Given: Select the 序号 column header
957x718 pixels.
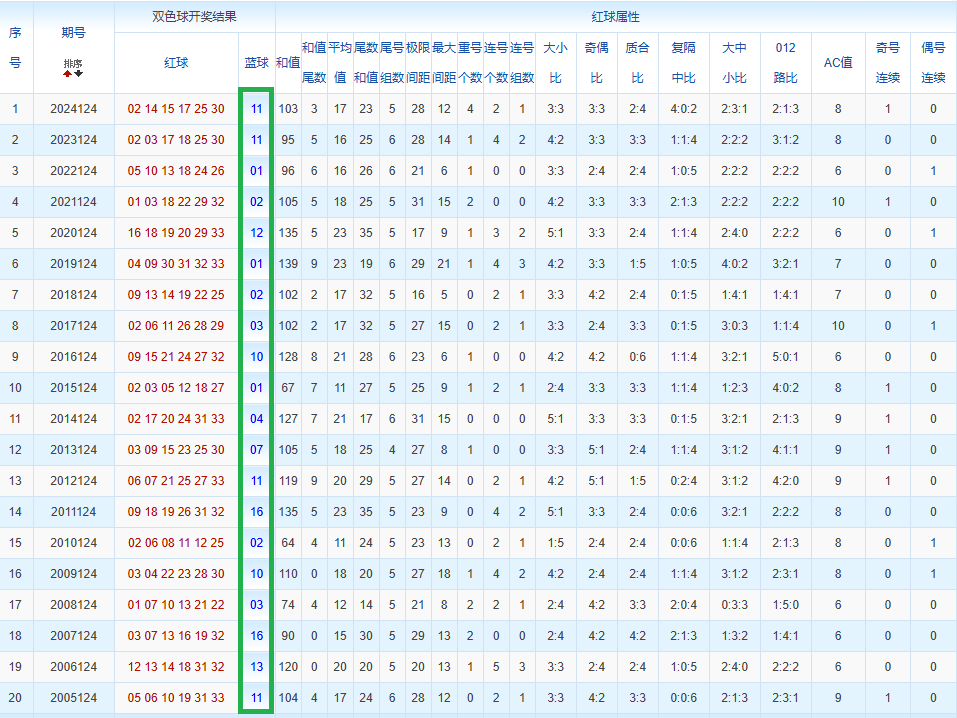Looking at the screenshot, I should click(15, 48).
